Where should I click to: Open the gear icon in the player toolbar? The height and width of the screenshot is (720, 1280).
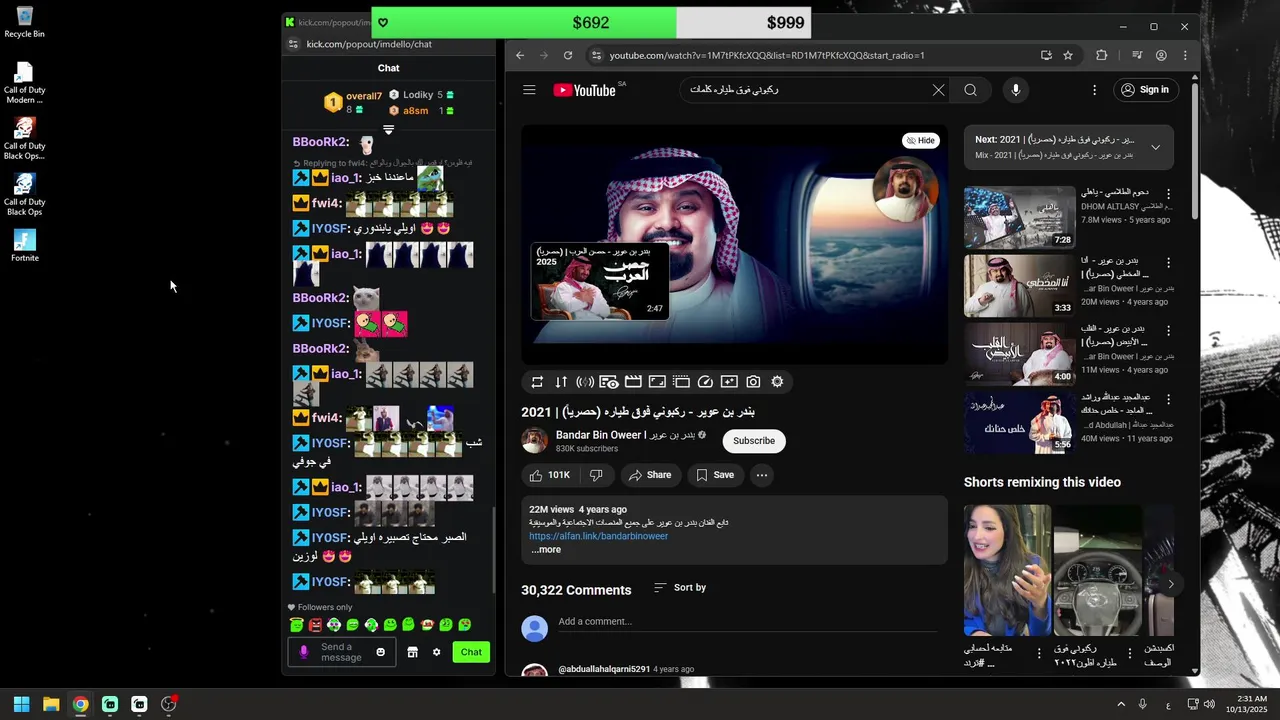coord(777,382)
